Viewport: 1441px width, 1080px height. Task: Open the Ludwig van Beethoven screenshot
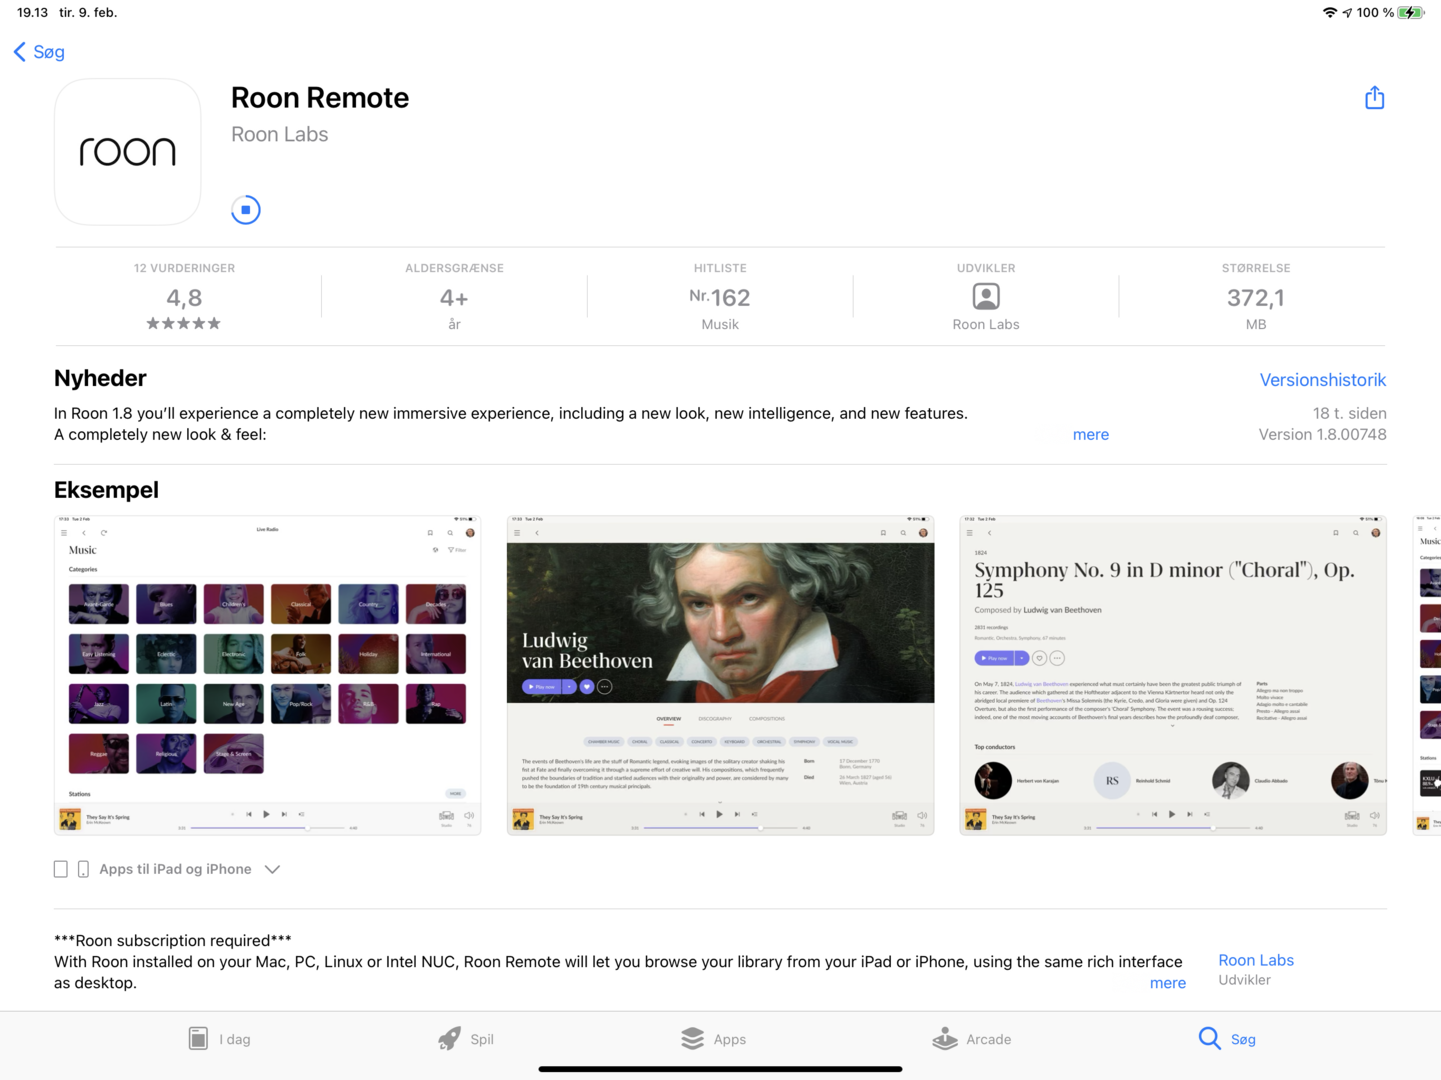point(720,675)
